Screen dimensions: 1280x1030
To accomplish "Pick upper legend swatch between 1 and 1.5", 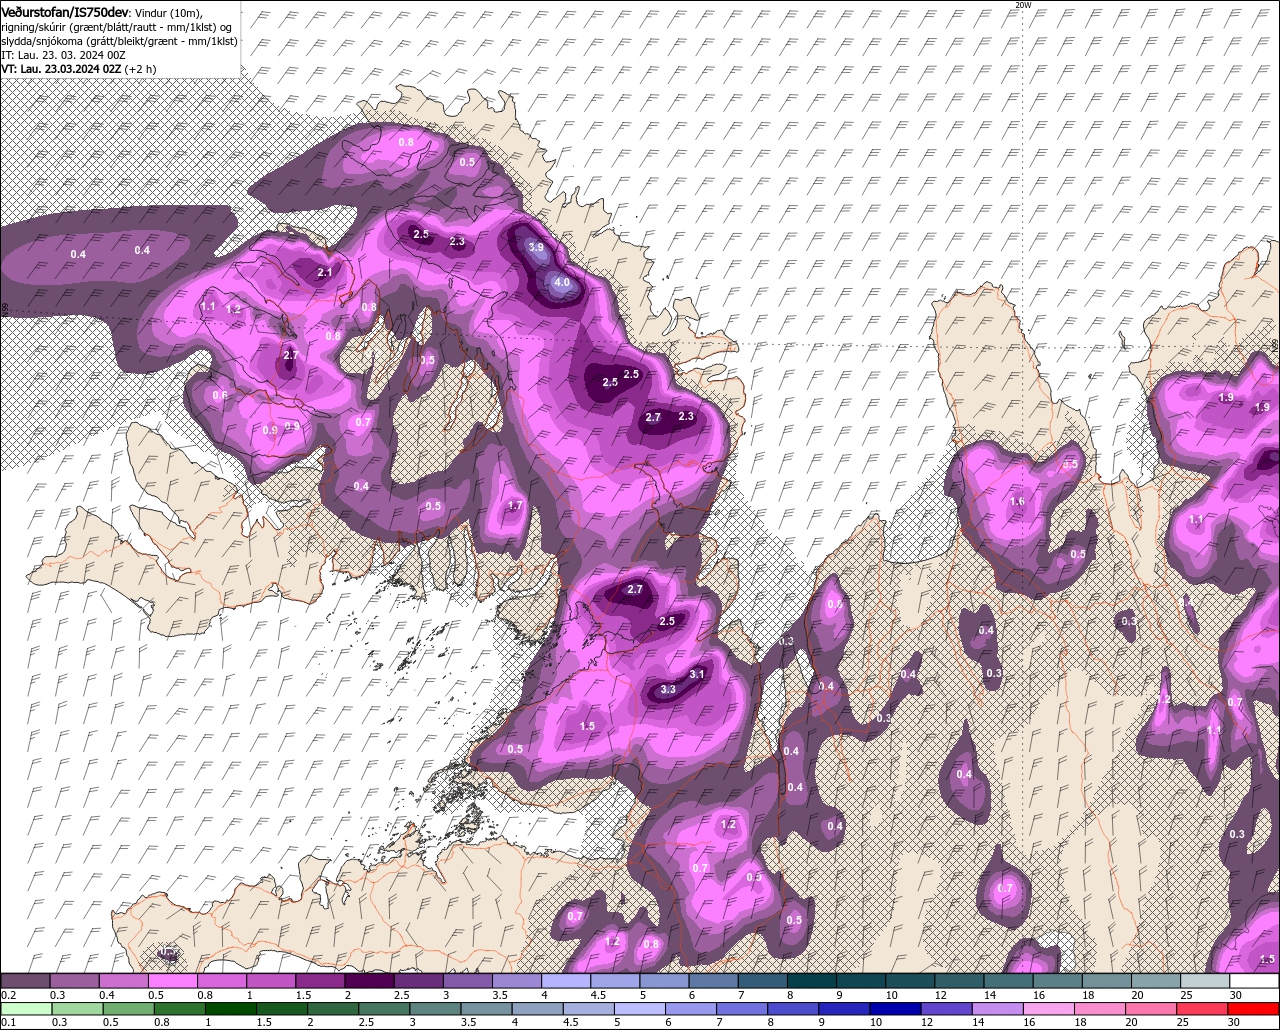I will point(272,981).
